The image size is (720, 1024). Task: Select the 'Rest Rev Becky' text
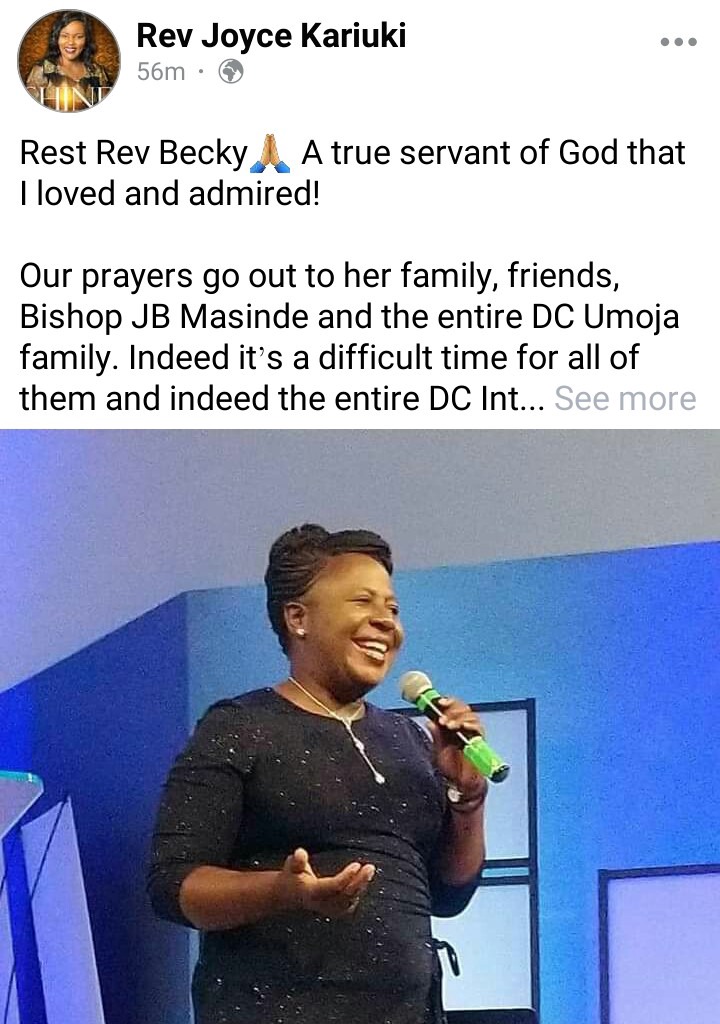pyautogui.click(x=133, y=153)
